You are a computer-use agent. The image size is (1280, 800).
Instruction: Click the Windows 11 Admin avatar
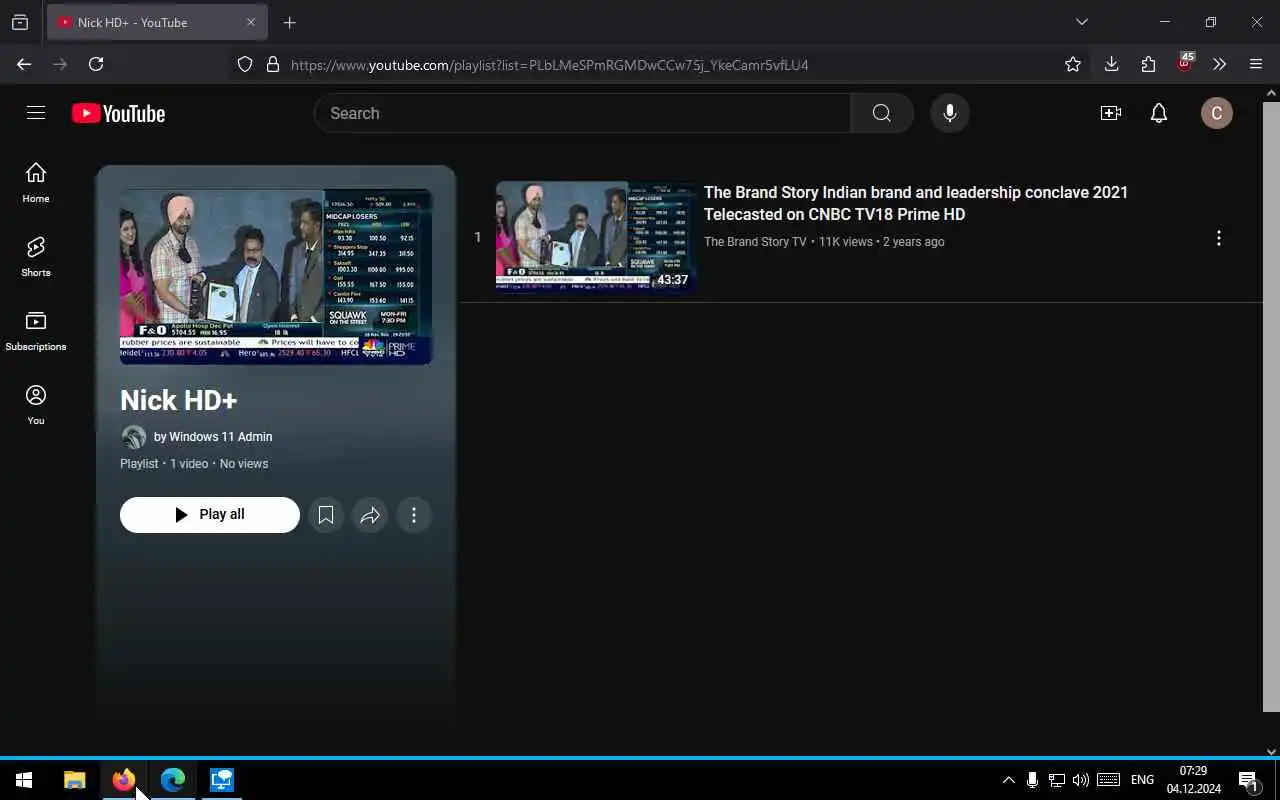point(133,437)
